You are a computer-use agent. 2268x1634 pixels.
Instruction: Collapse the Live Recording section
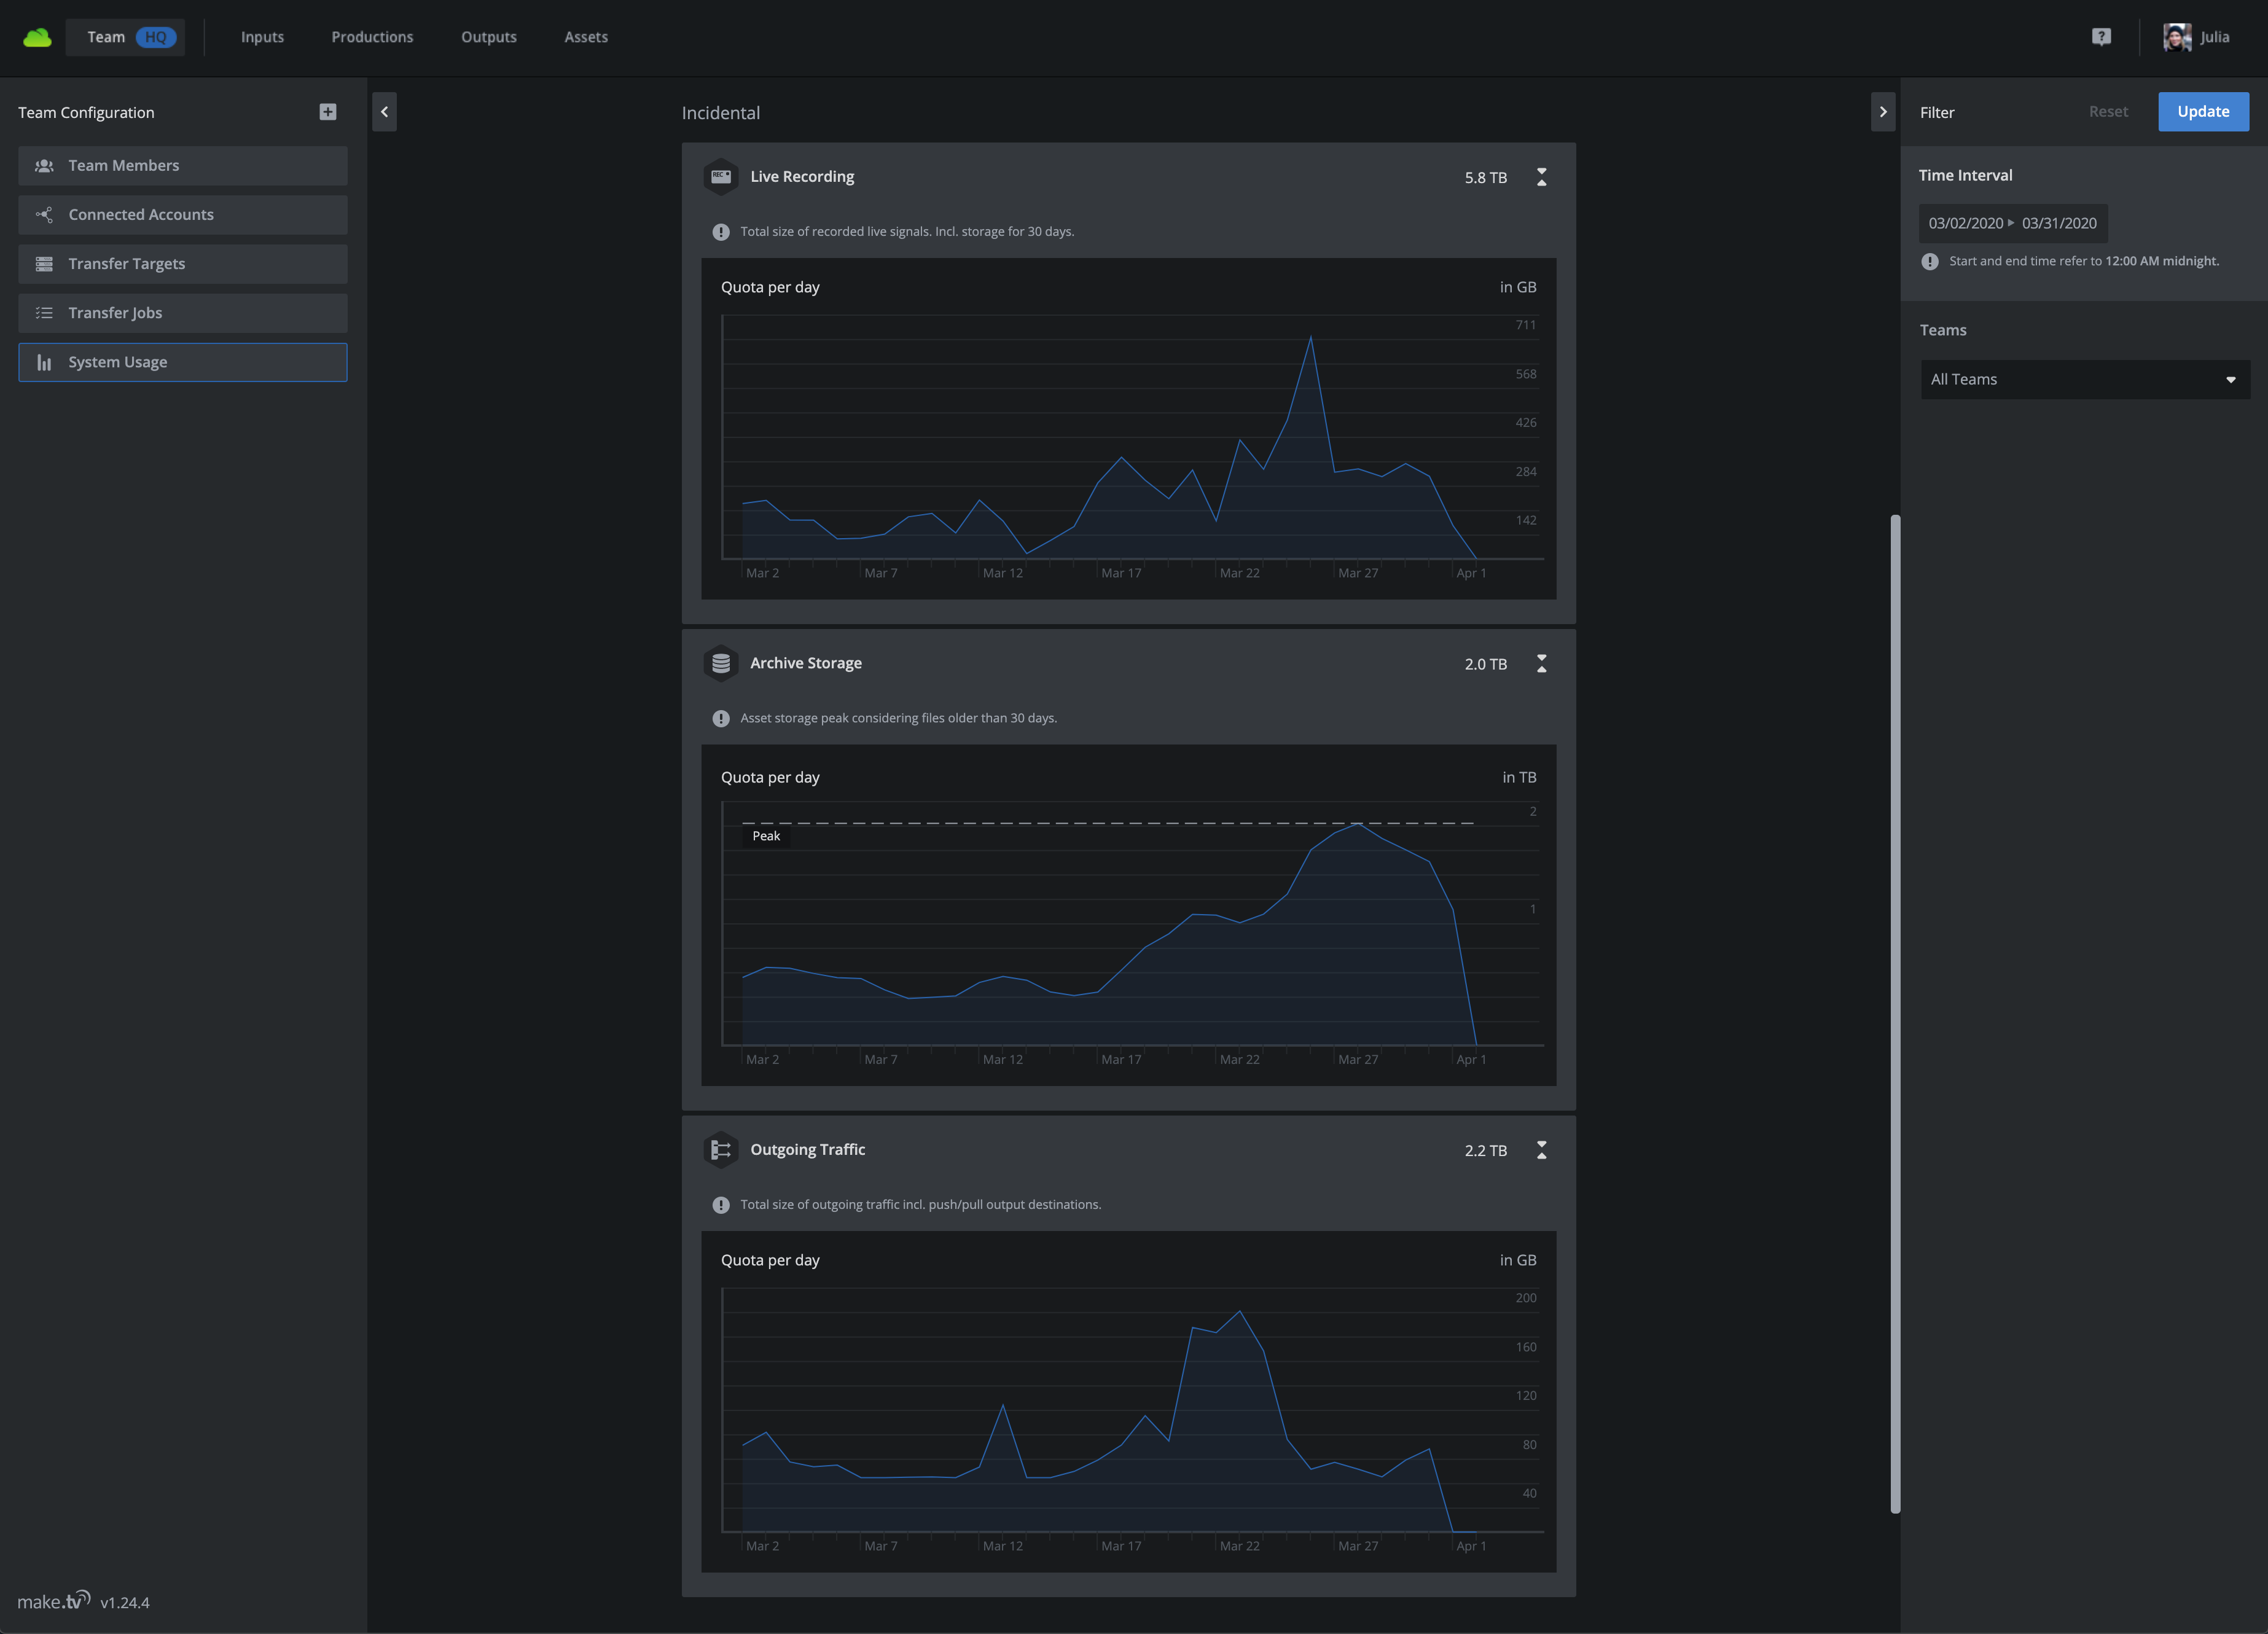click(x=1541, y=177)
